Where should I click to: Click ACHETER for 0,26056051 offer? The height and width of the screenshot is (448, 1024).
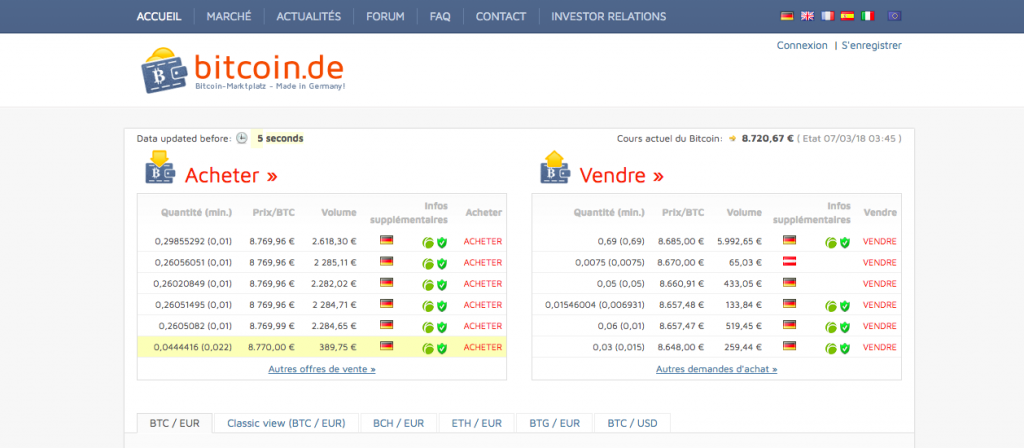point(483,263)
